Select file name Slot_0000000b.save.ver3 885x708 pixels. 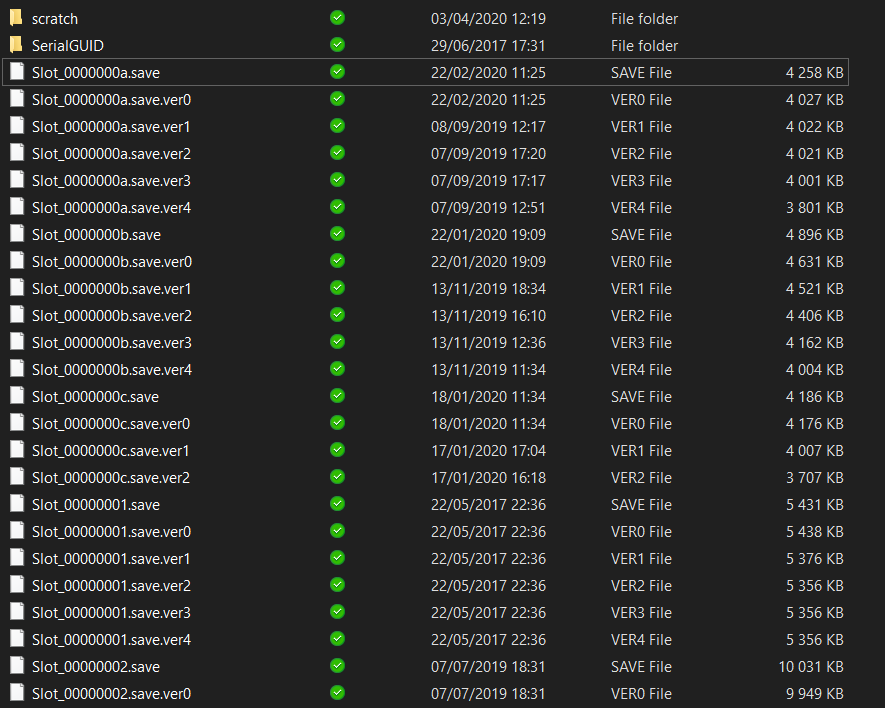click(x=112, y=343)
